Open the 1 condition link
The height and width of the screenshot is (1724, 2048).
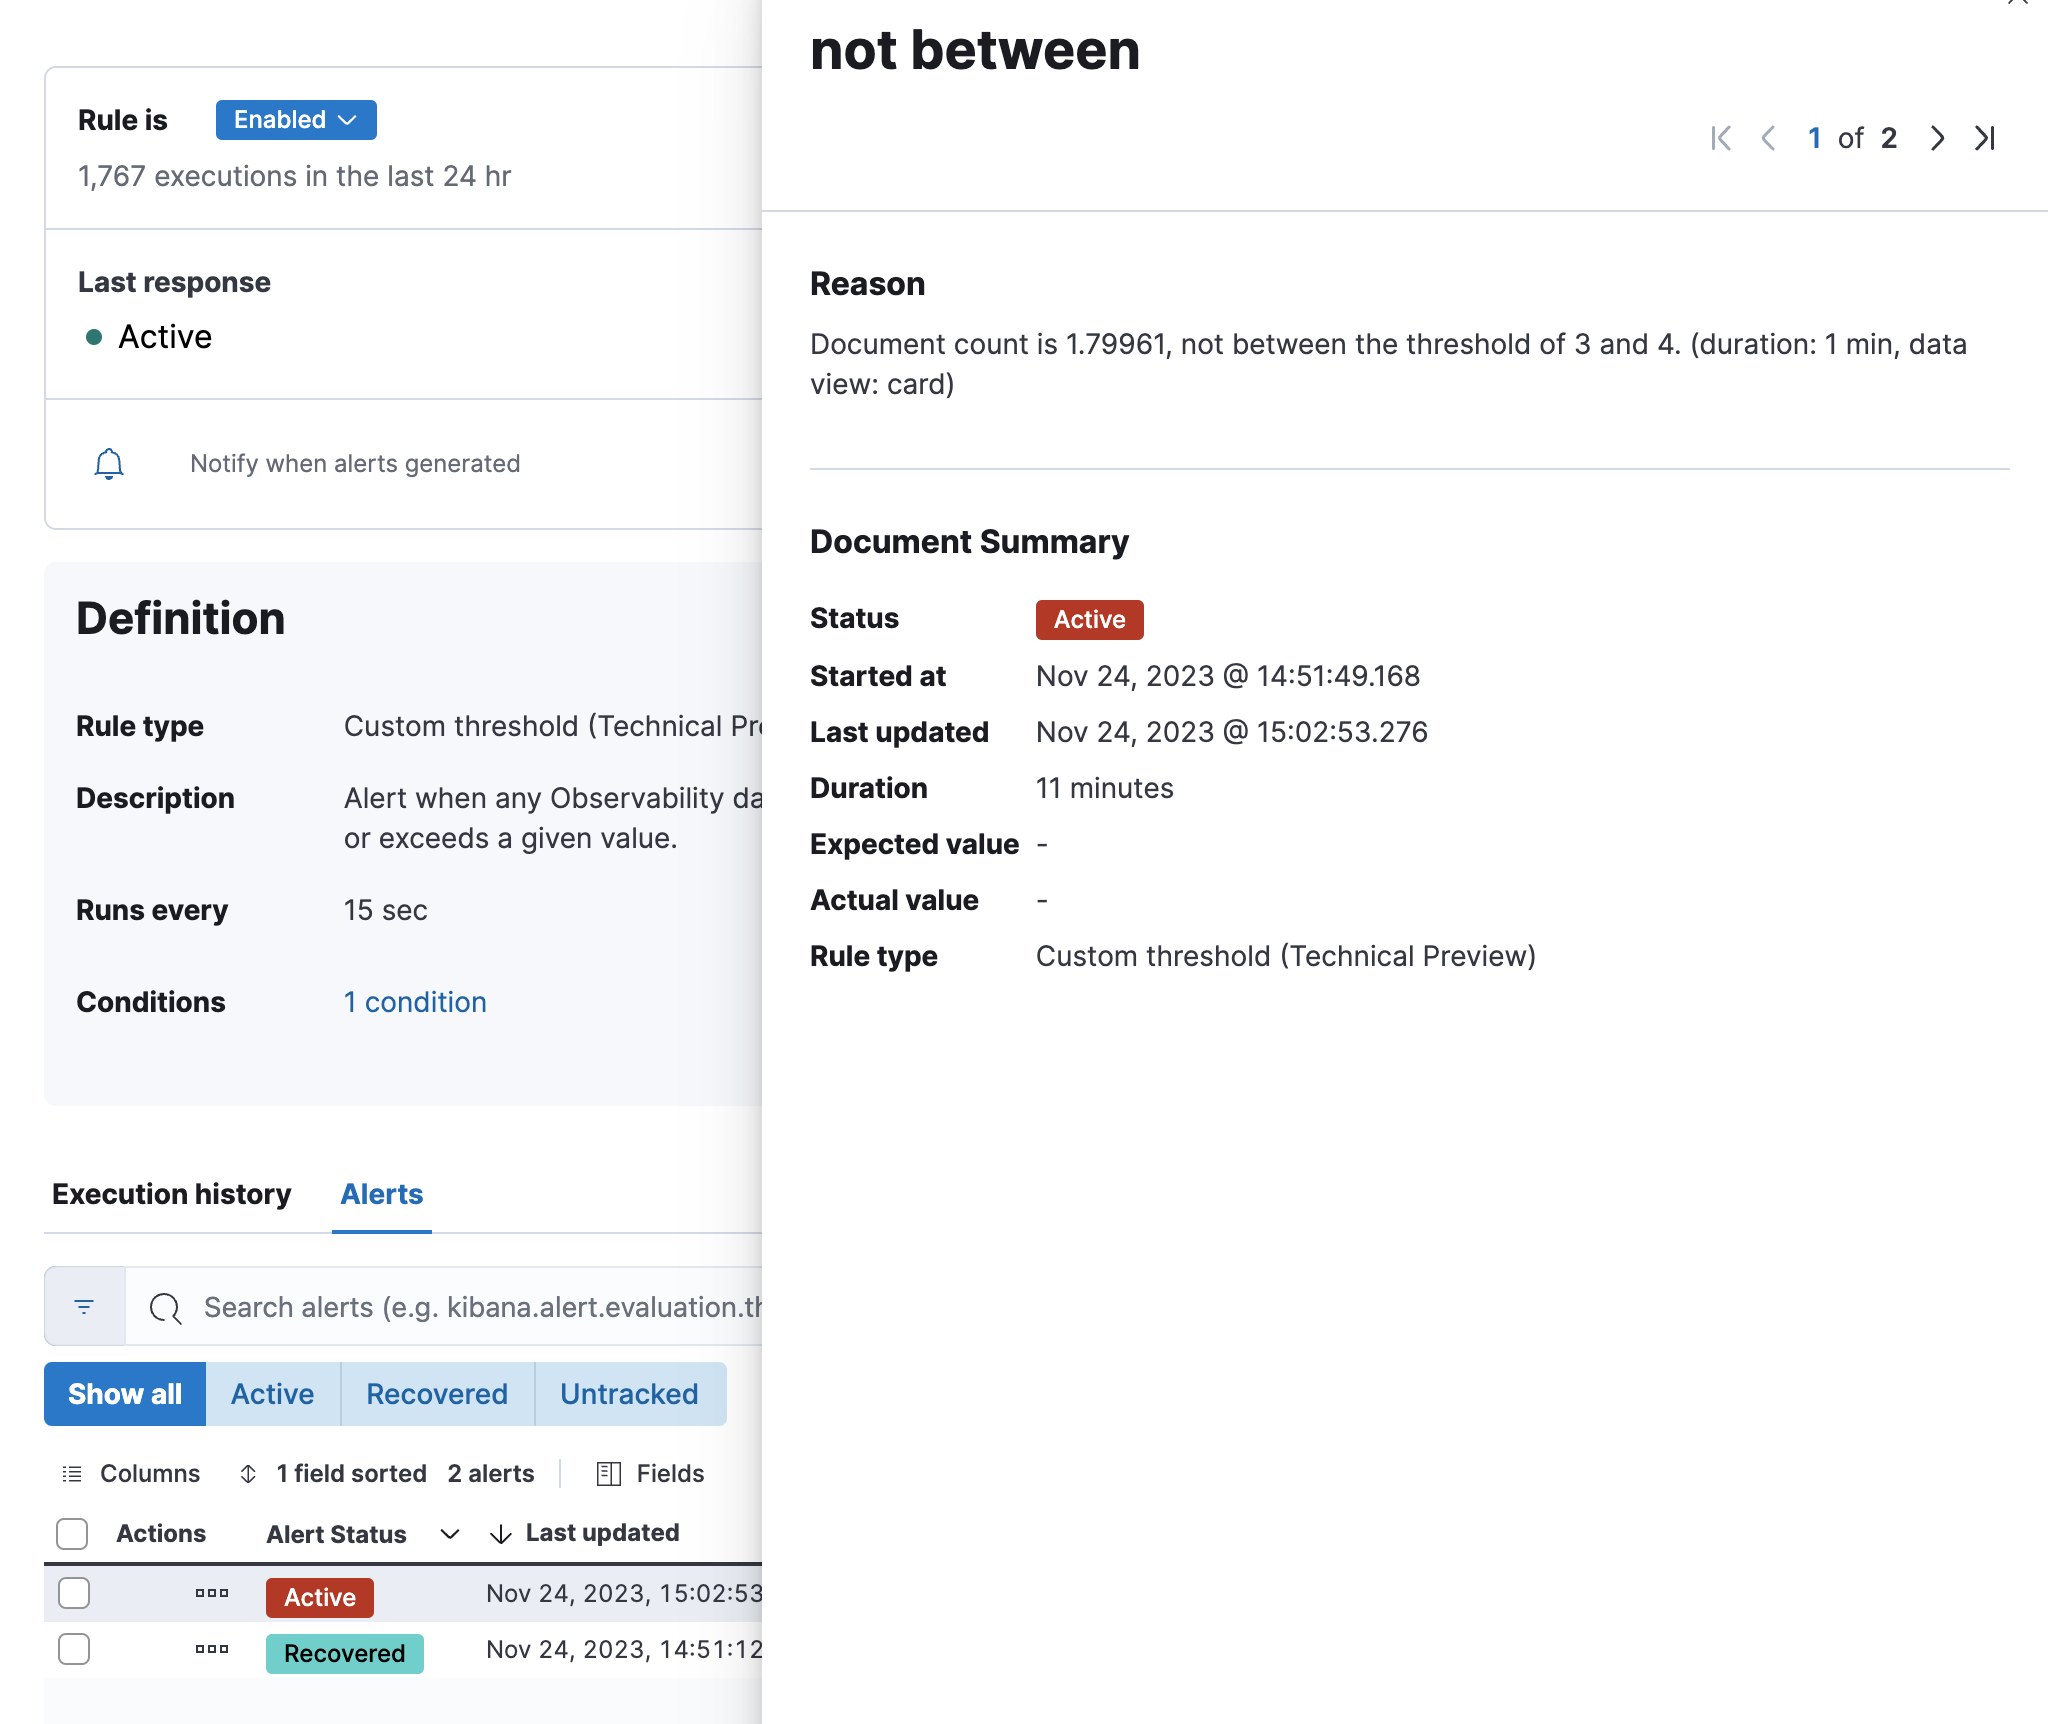[x=415, y=1001]
